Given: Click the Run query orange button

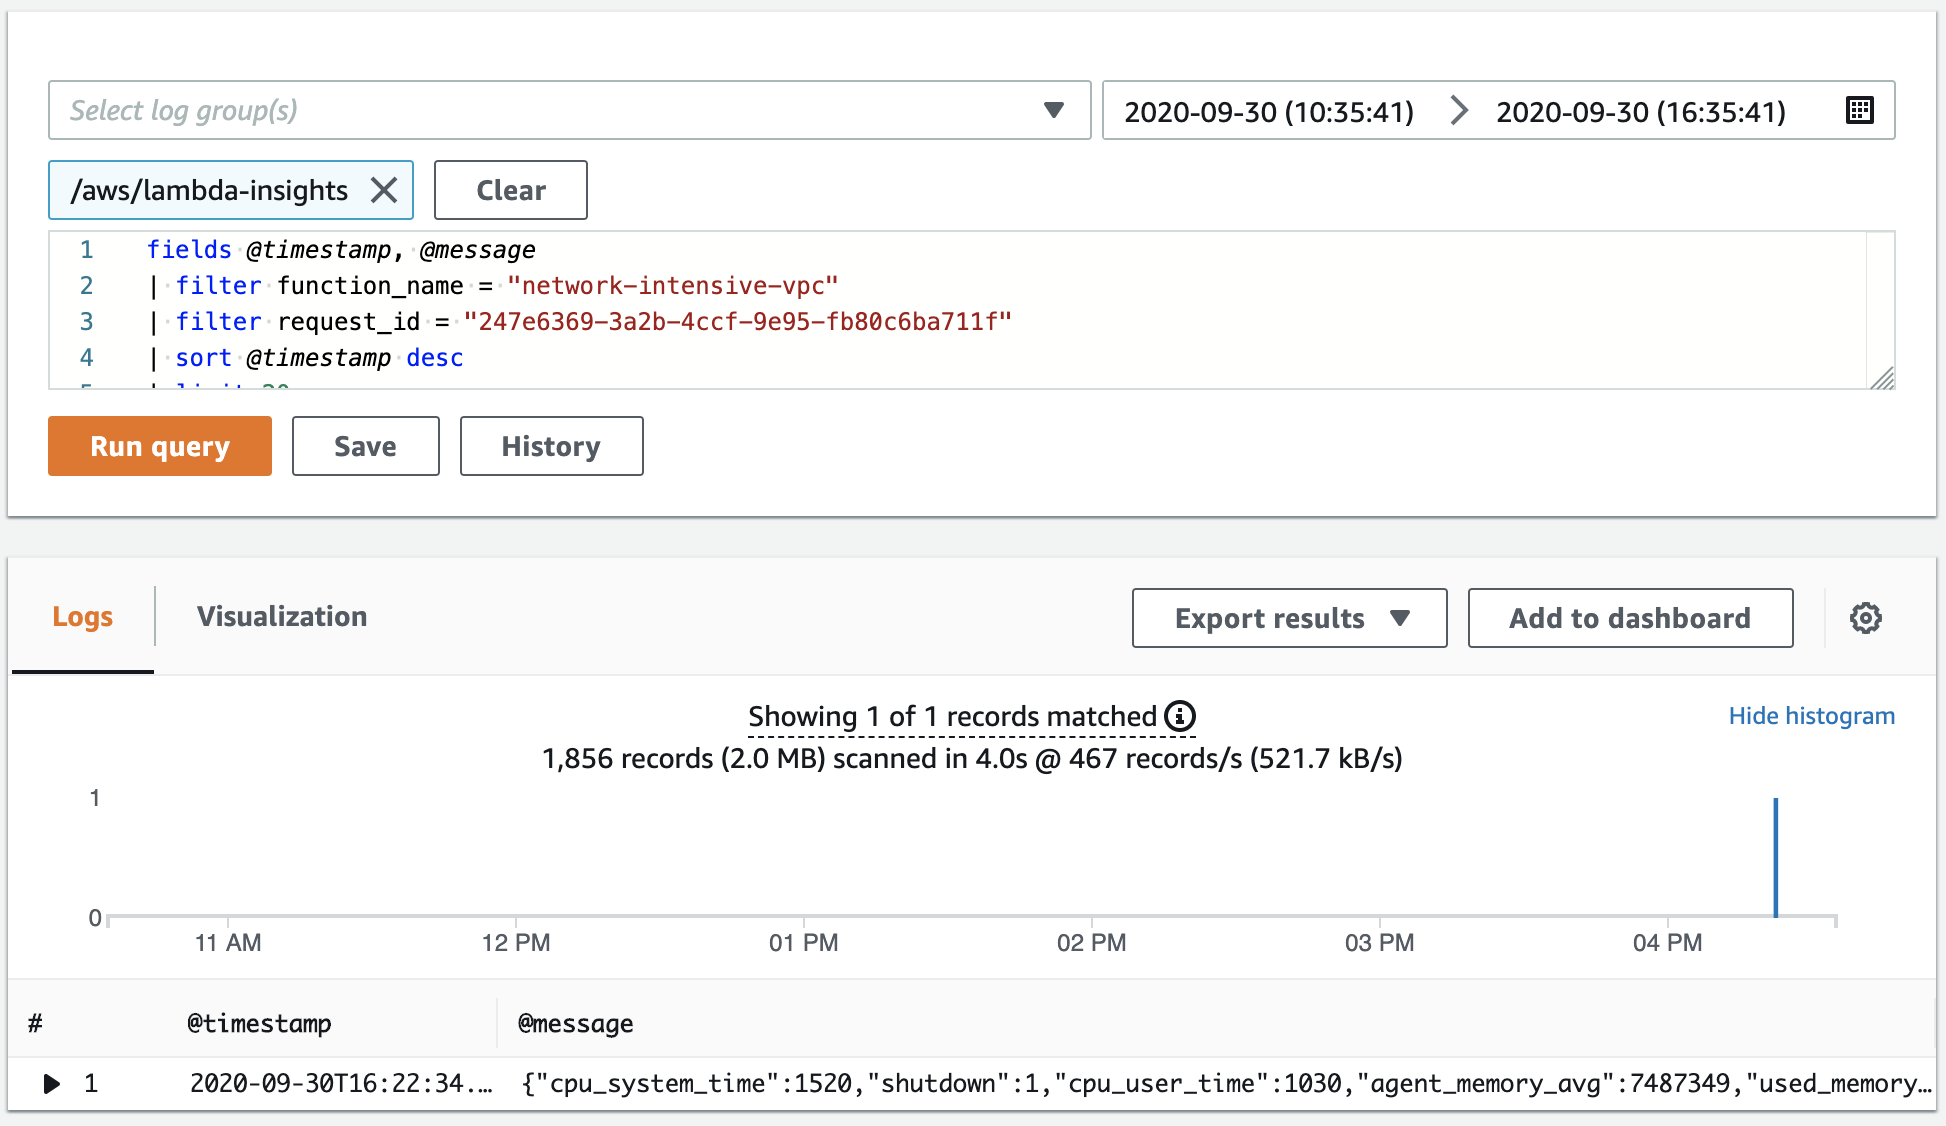Looking at the screenshot, I should [161, 444].
